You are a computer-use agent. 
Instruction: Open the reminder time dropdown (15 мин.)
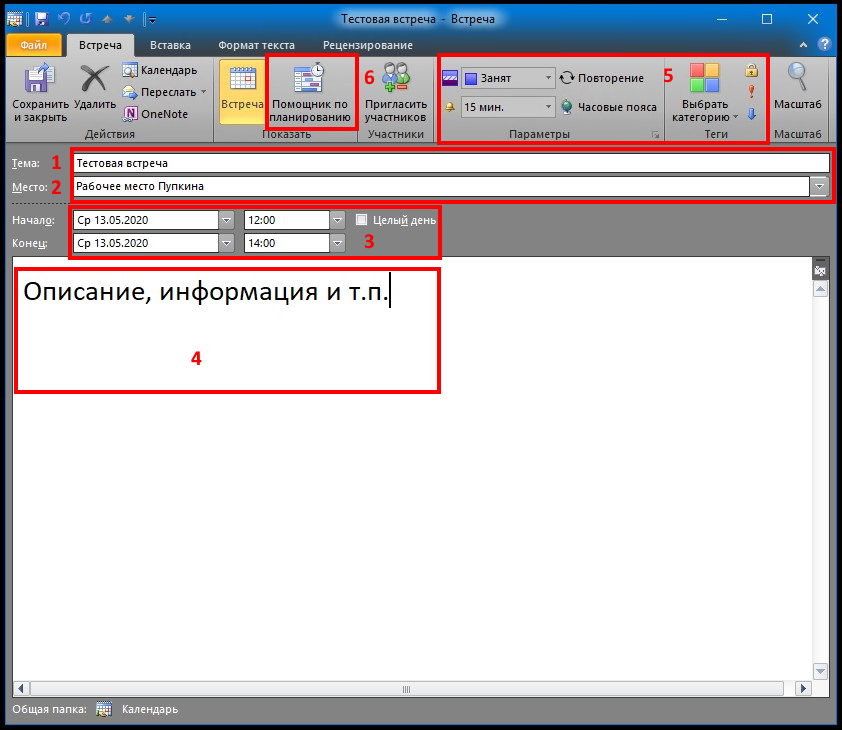pyautogui.click(x=549, y=107)
